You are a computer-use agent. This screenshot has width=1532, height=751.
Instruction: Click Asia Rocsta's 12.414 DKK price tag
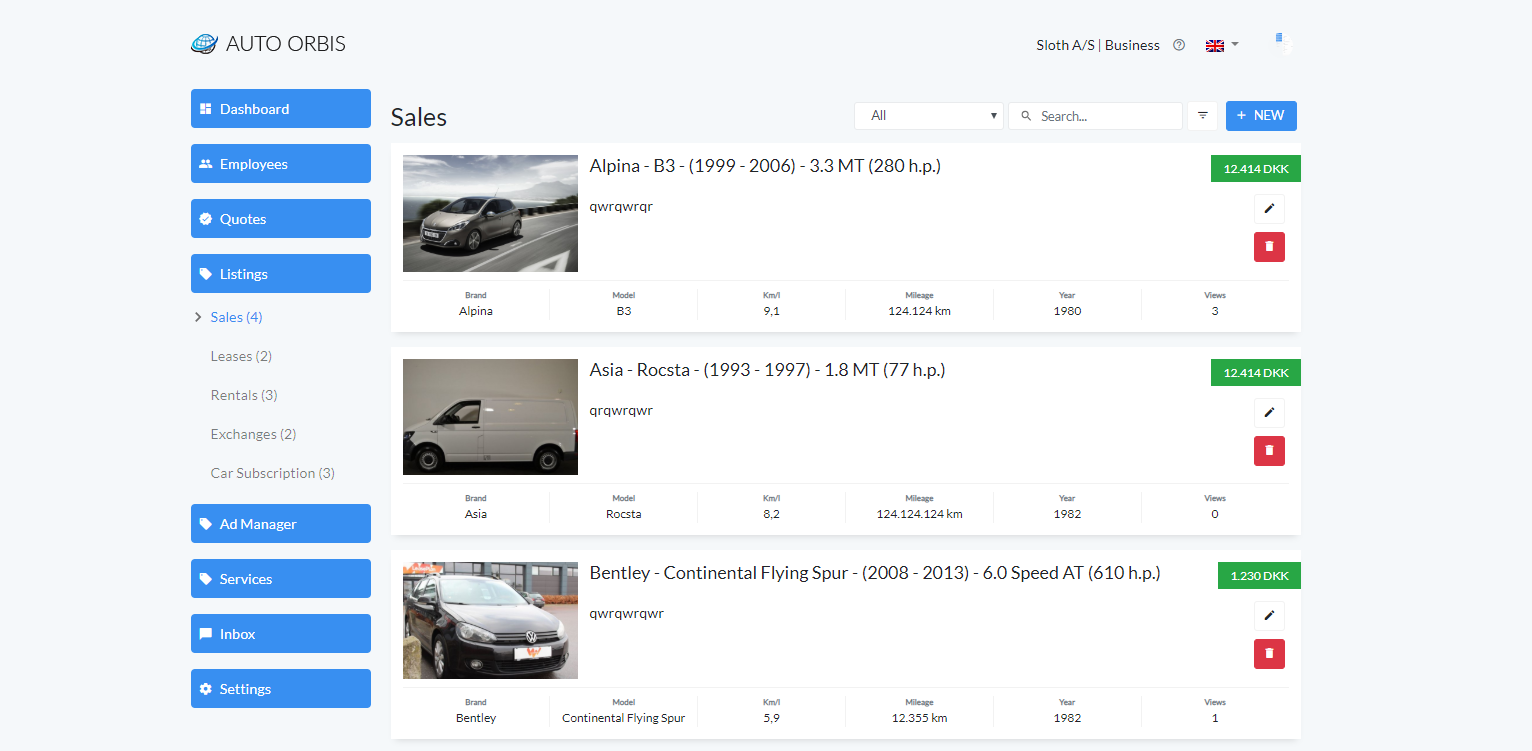[1256, 373]
